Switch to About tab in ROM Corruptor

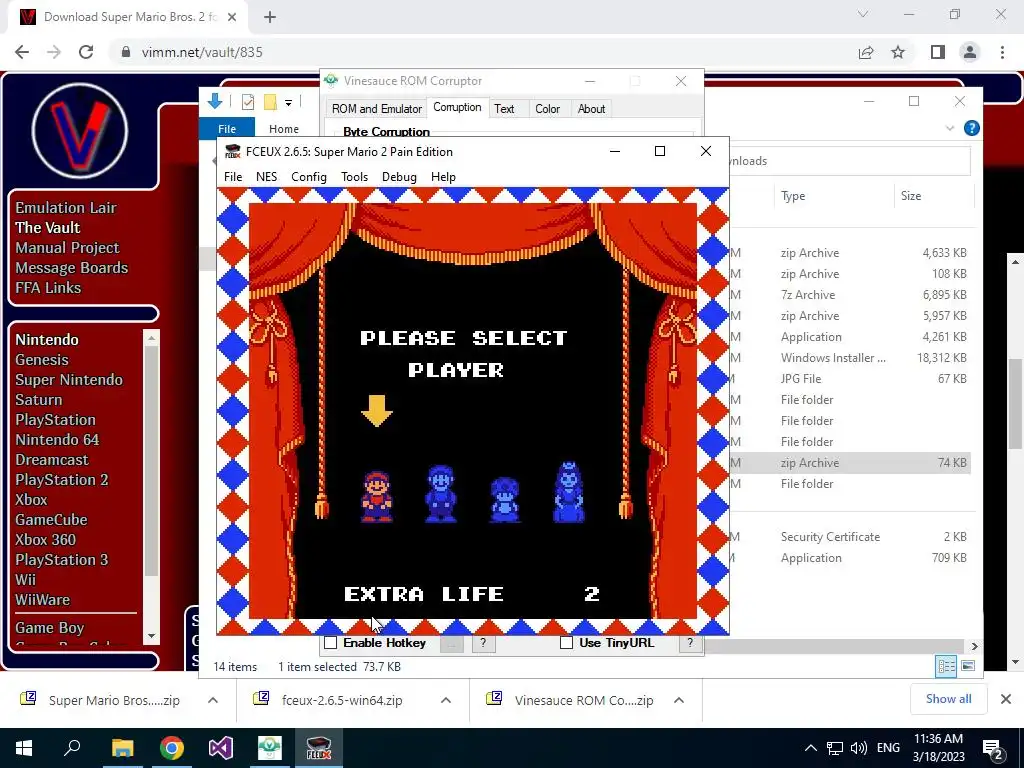591,109
